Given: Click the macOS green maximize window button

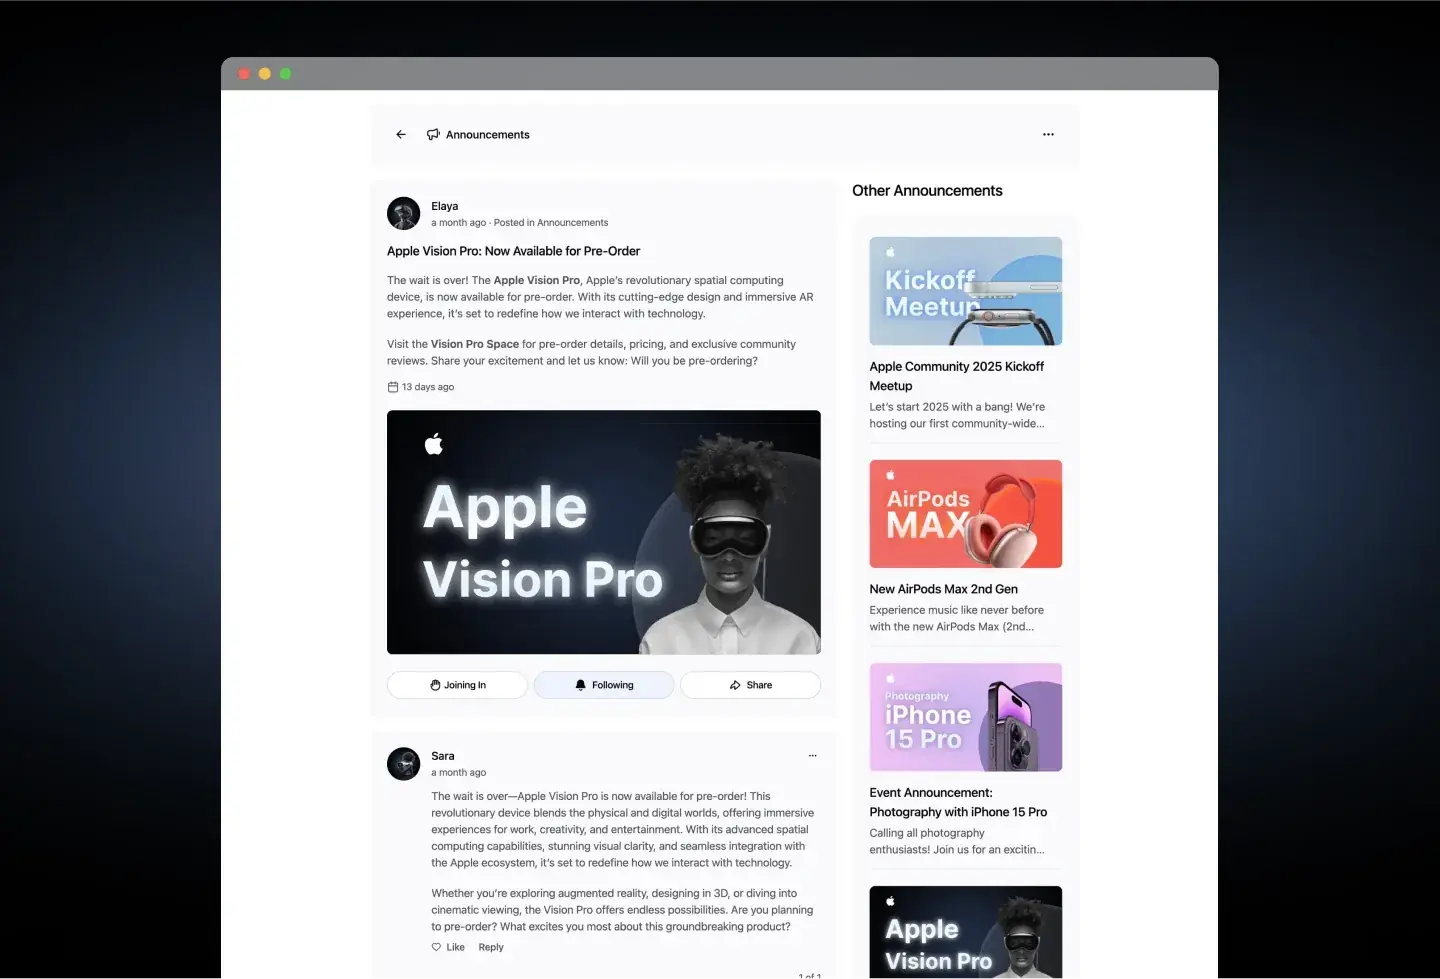Looking at the screenshot, I should click(286, 74).
